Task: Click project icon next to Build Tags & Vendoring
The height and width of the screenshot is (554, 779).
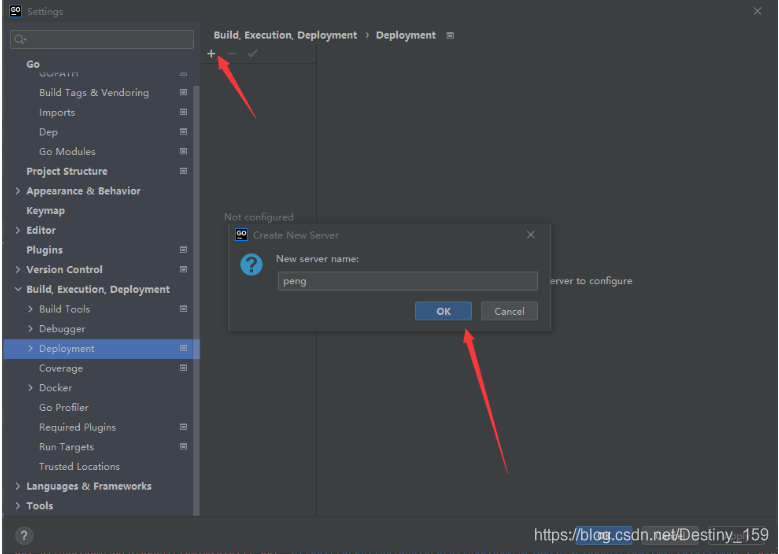Action: 183,92
